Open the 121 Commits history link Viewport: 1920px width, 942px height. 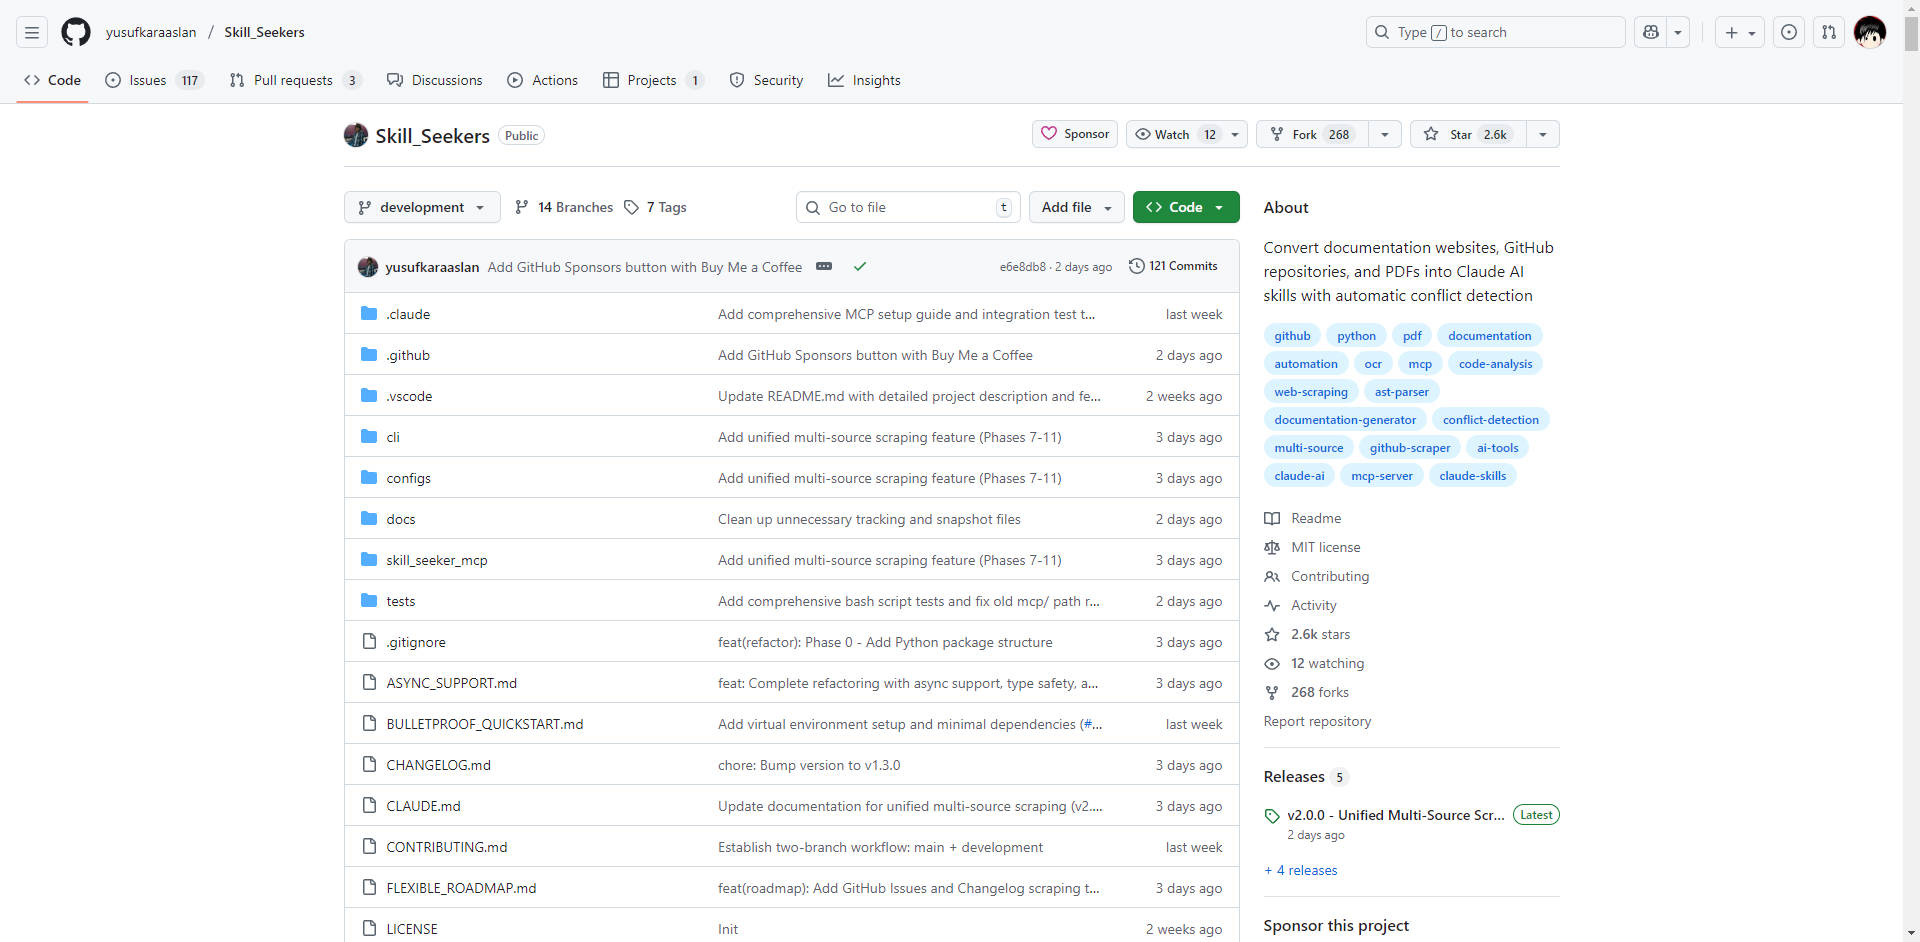pos(1173,266)
